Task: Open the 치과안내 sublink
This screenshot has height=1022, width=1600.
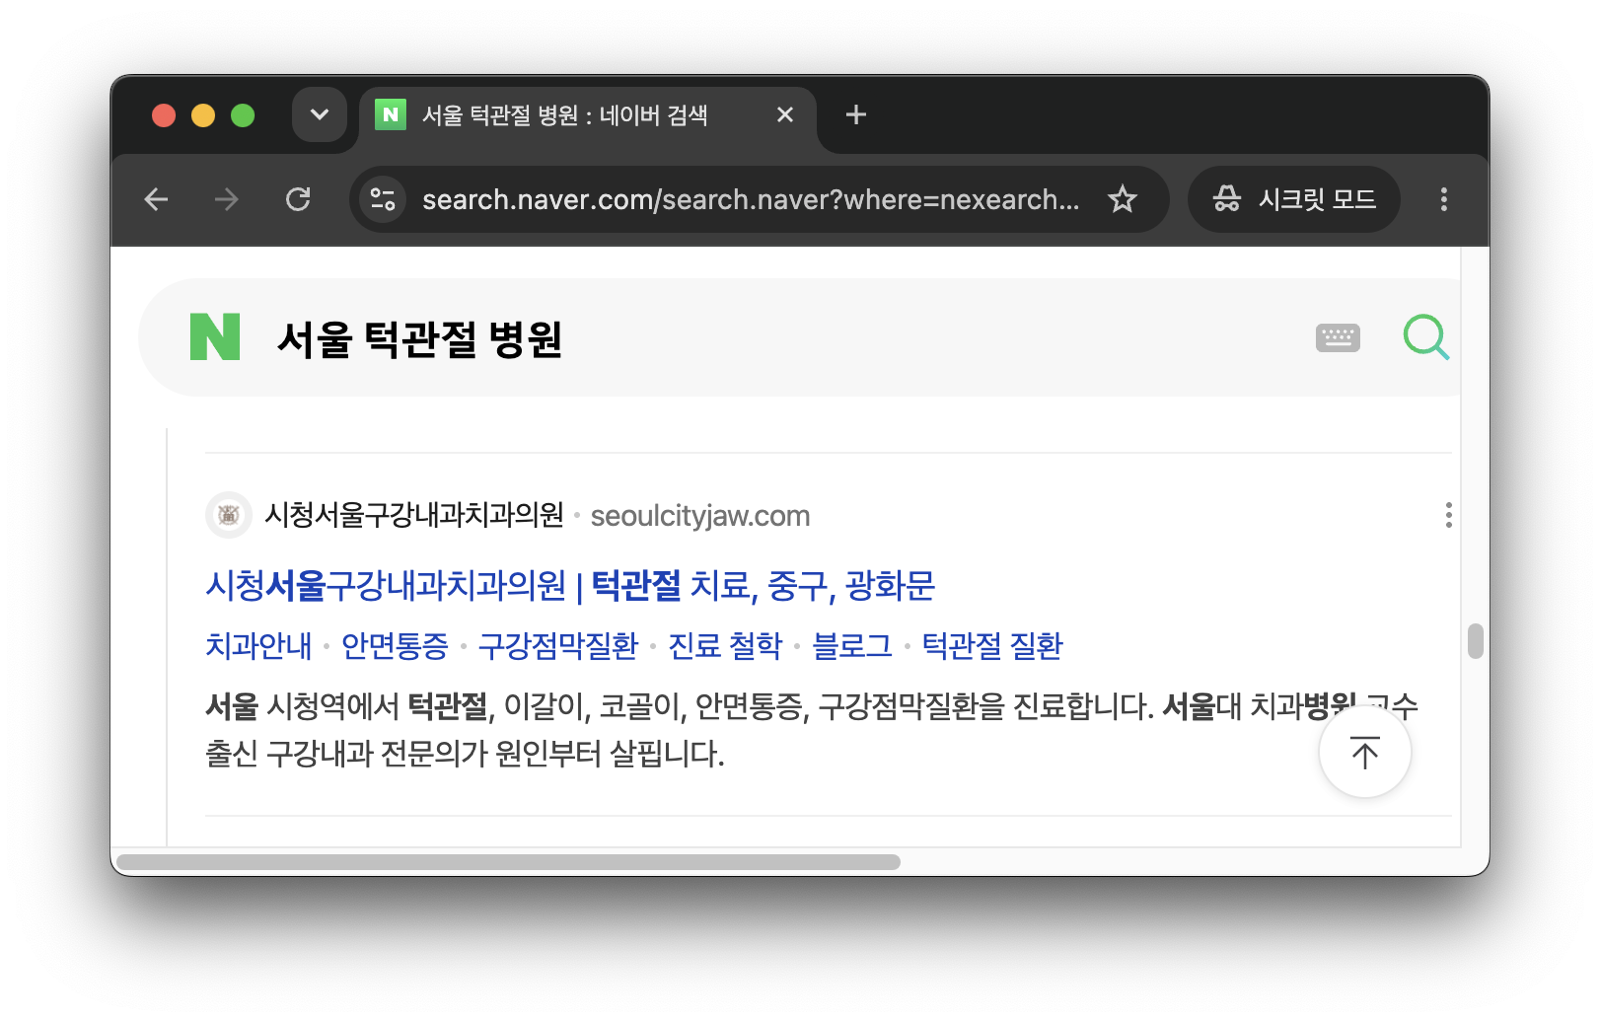Action: pos(258,646)
